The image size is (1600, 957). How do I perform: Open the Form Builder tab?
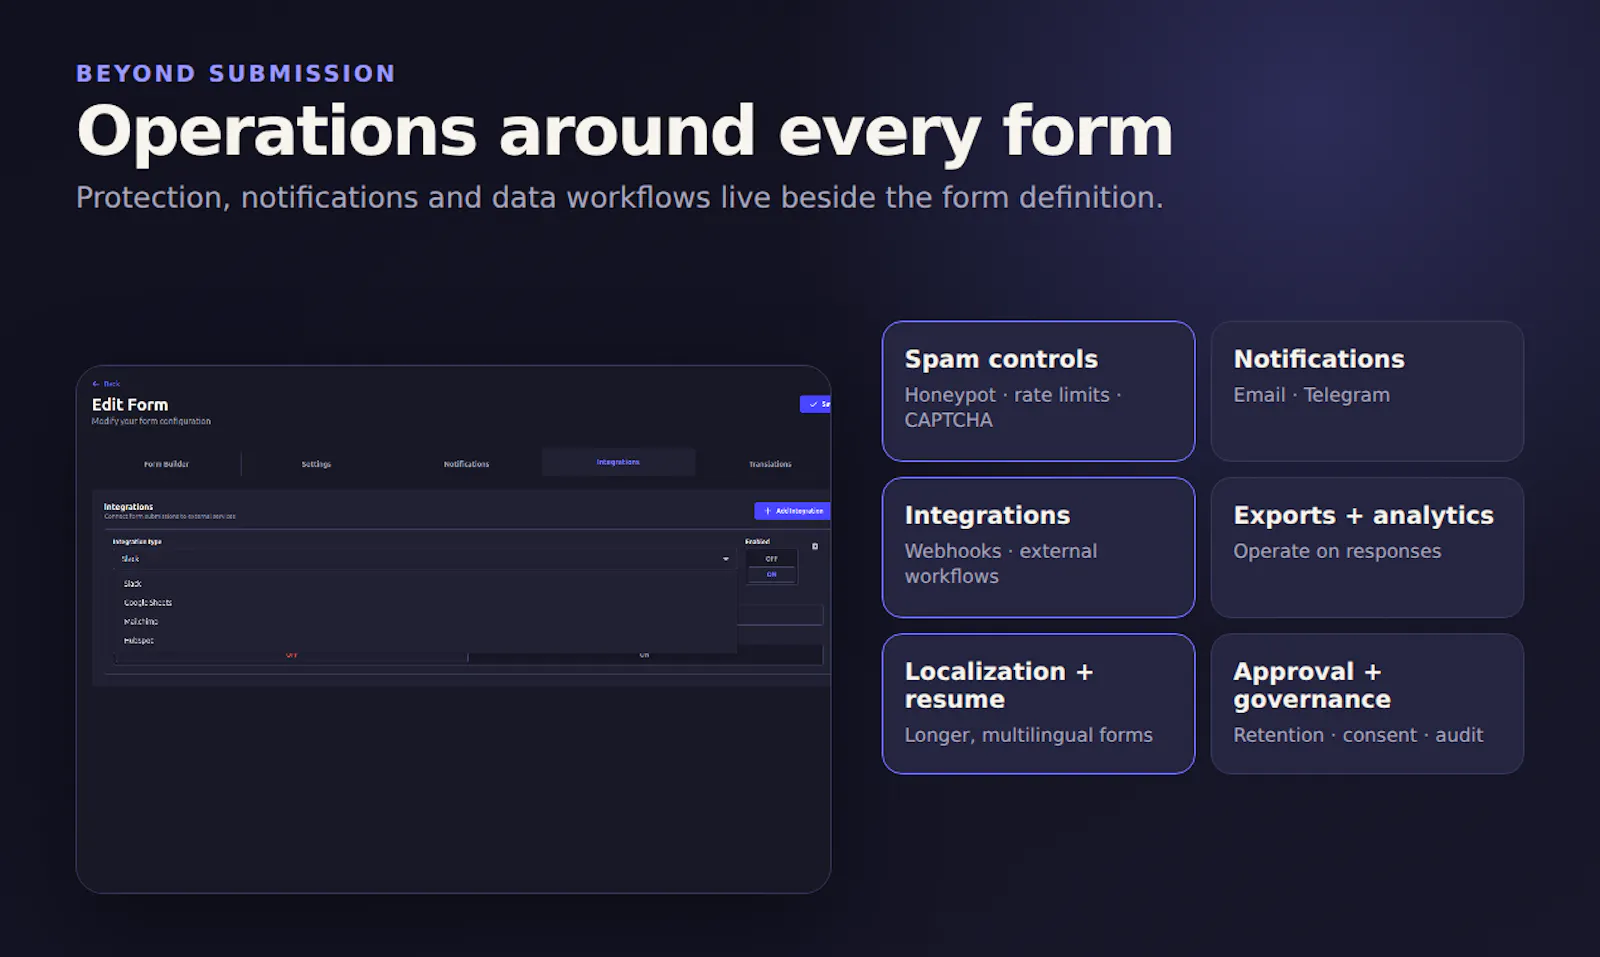click(x=166, y=464)
